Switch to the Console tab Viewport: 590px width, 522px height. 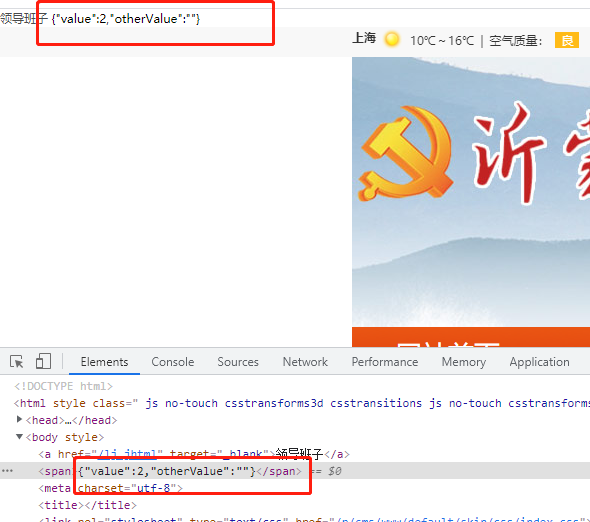click(x=173, y=362)
